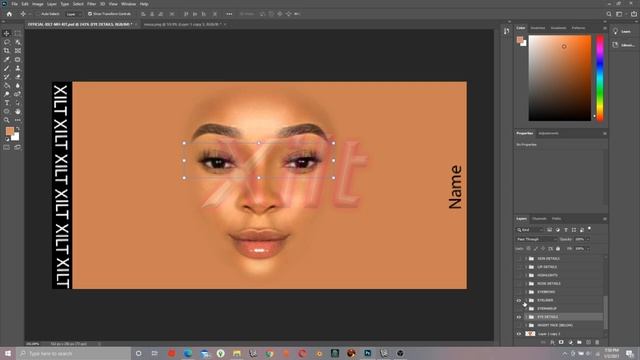Screen dimensions: 640x360
Task: Select the Hand tool
Action: click(x=18, y=111)
